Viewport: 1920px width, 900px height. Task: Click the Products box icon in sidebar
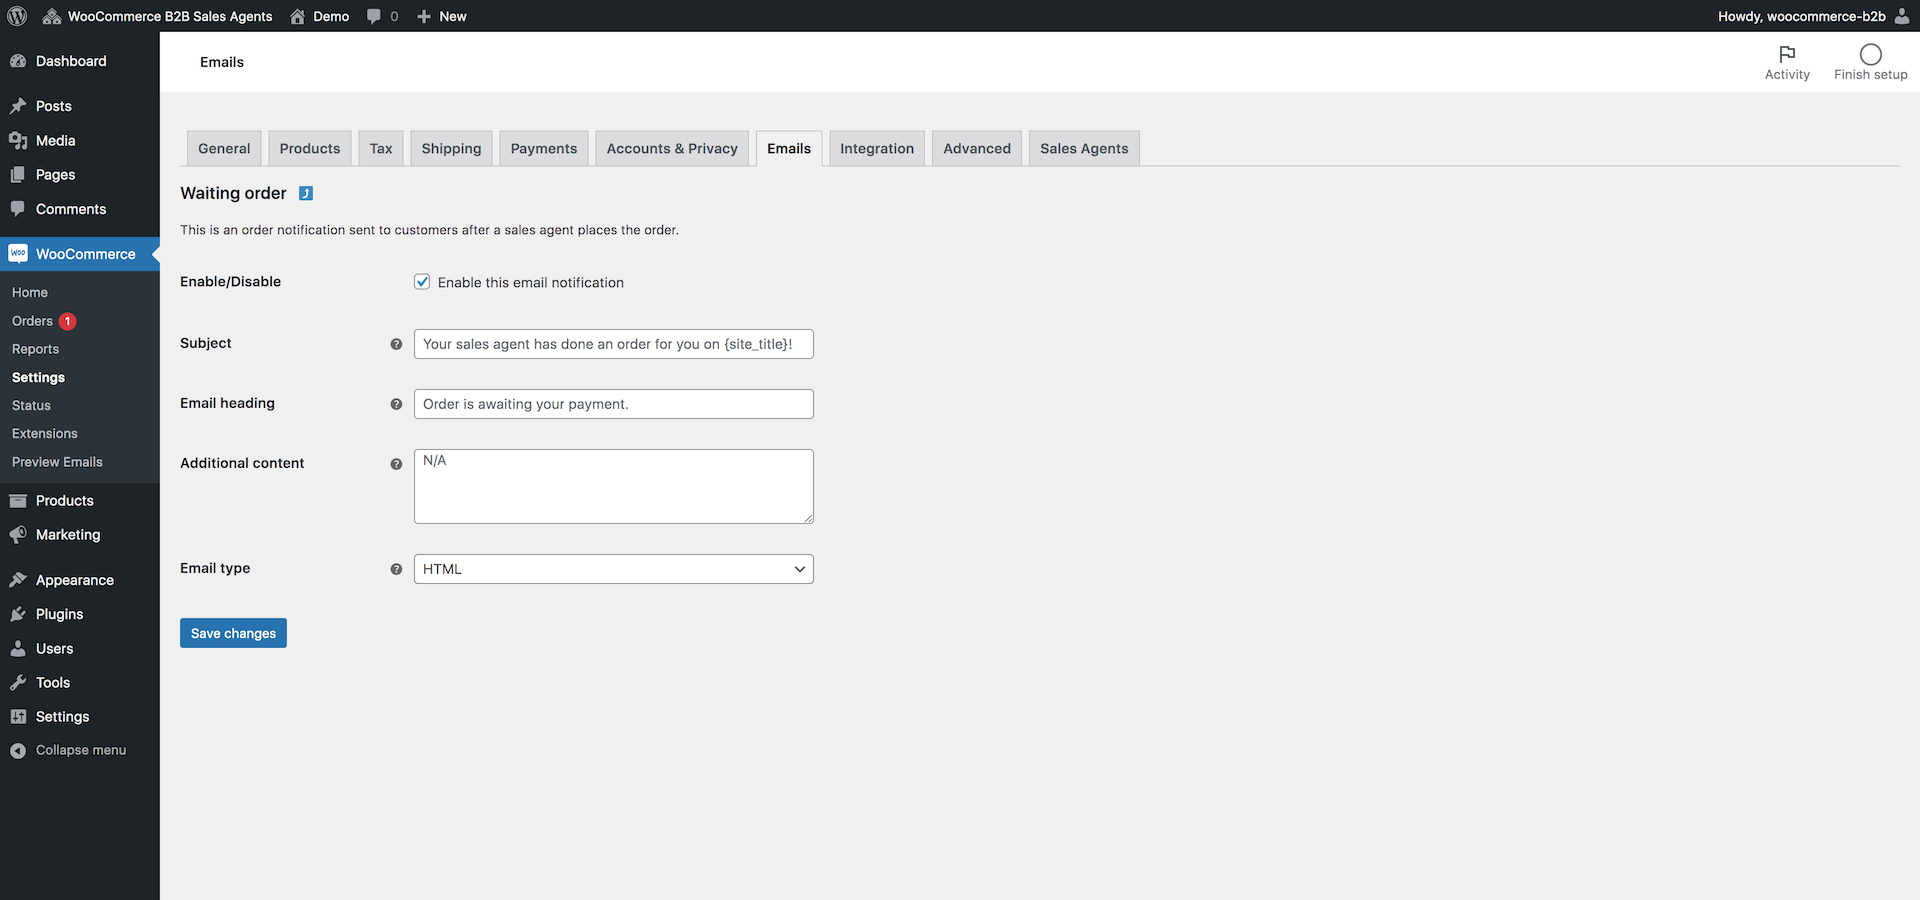(x=18, y=501)
